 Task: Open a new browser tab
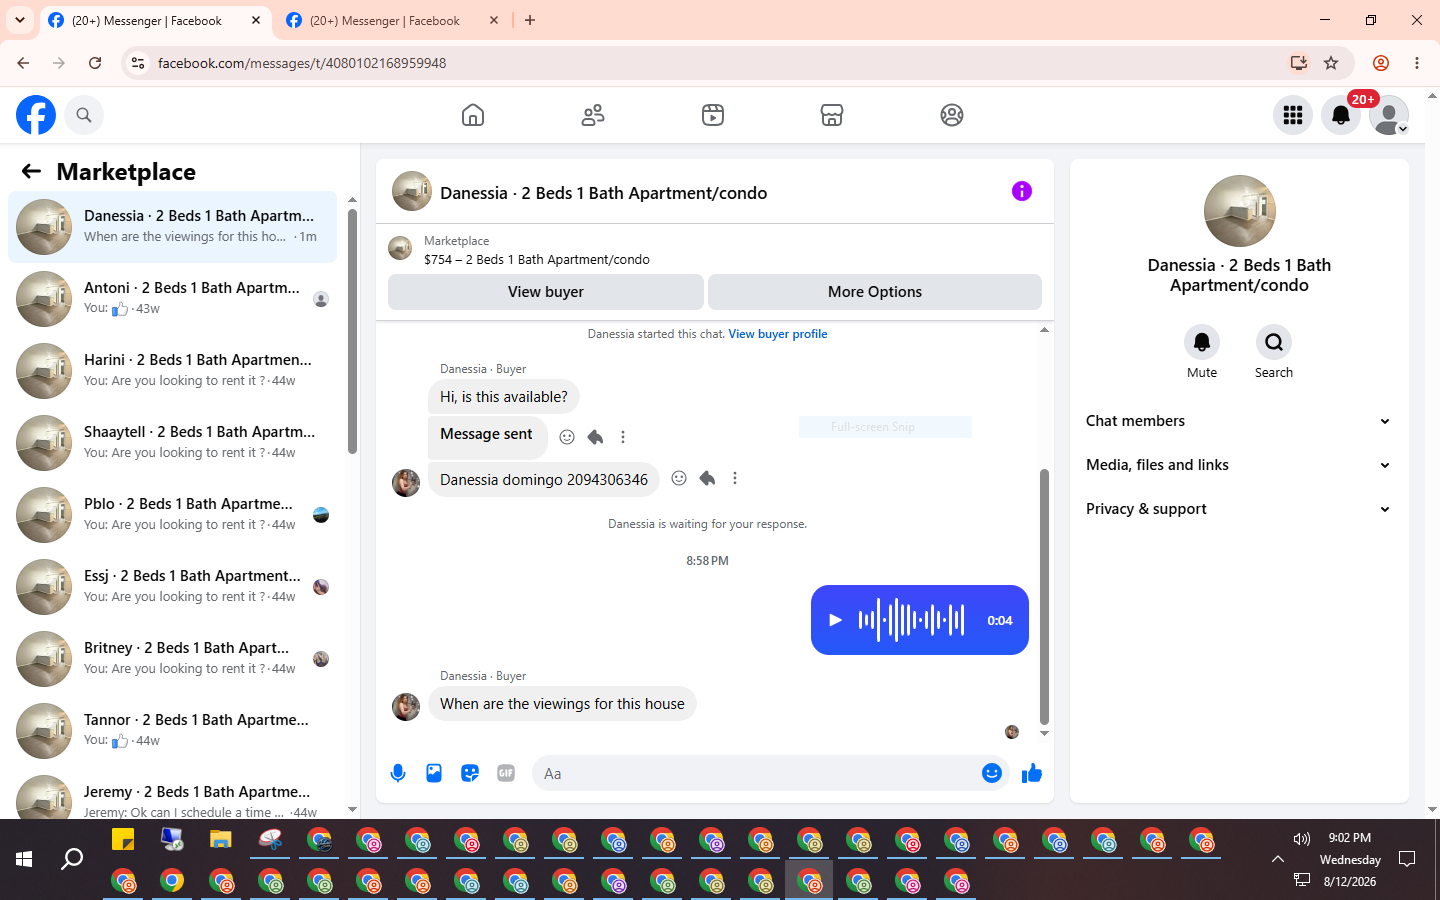(530, 20)
